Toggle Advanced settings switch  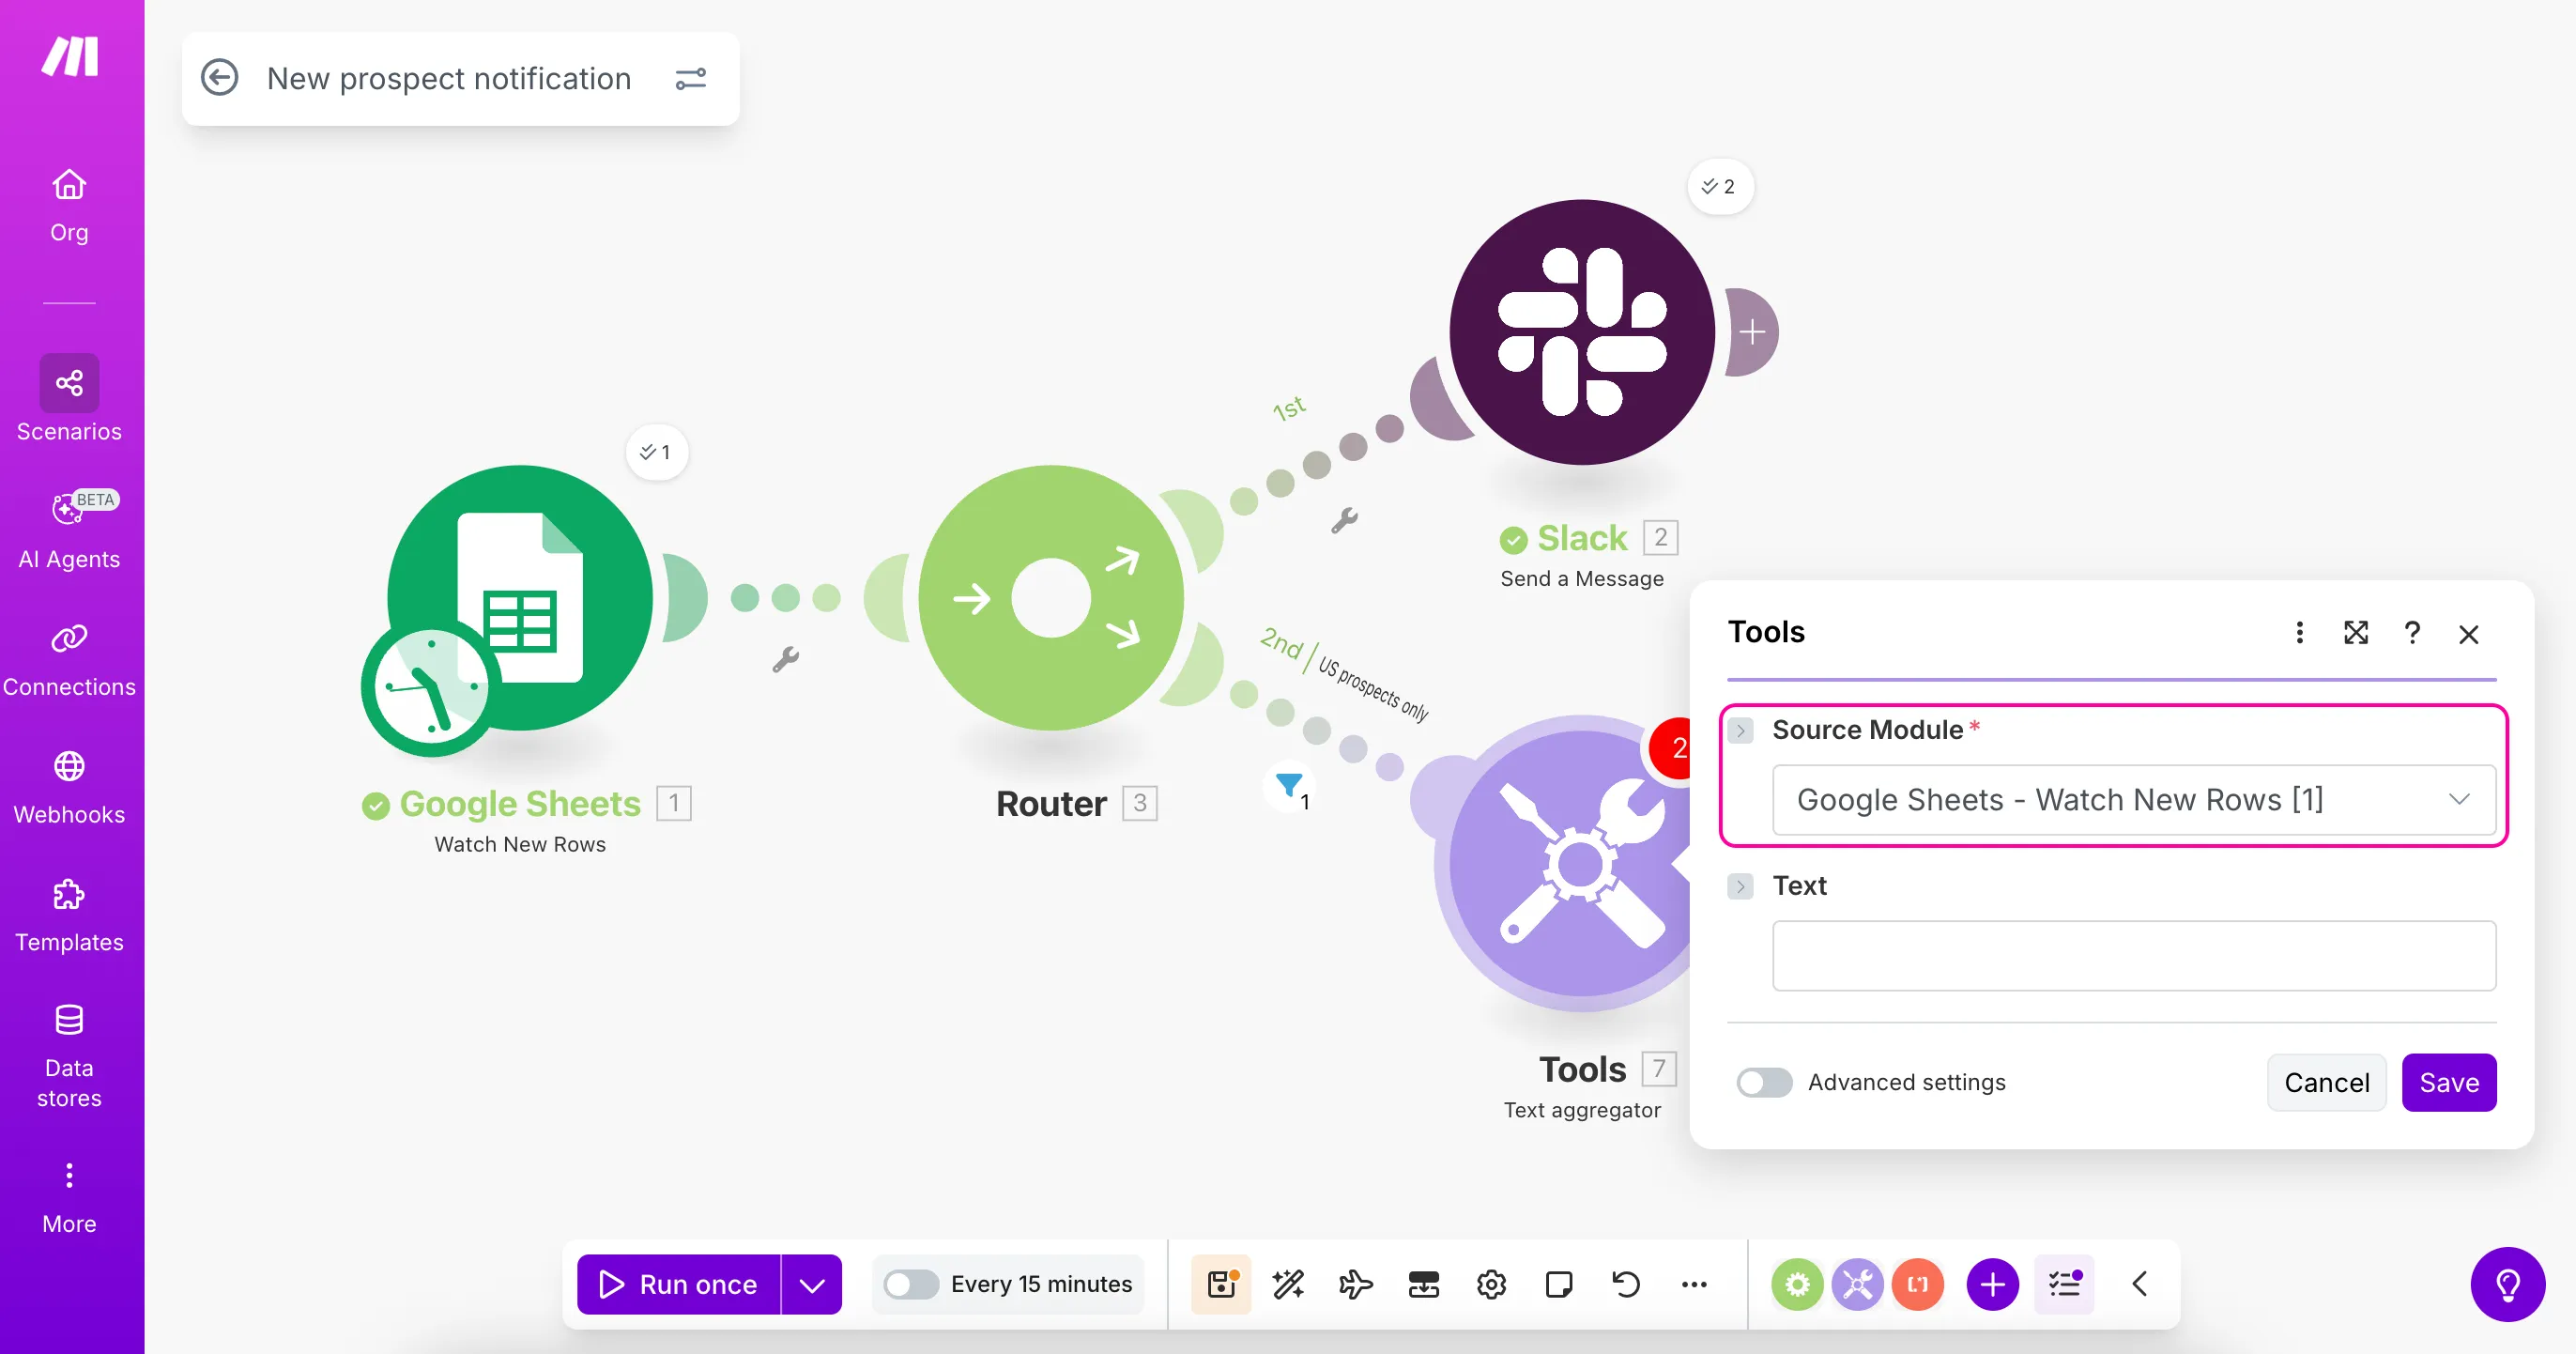coord(1764,1082)
